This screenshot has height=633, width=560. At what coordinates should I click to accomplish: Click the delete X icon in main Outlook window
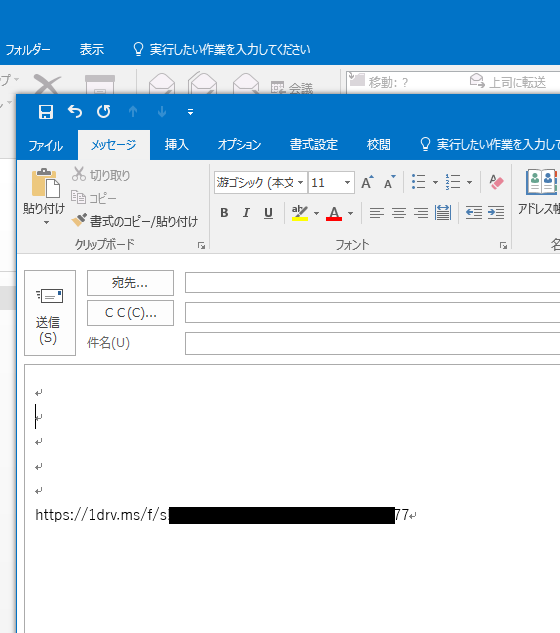click(47, 84)
